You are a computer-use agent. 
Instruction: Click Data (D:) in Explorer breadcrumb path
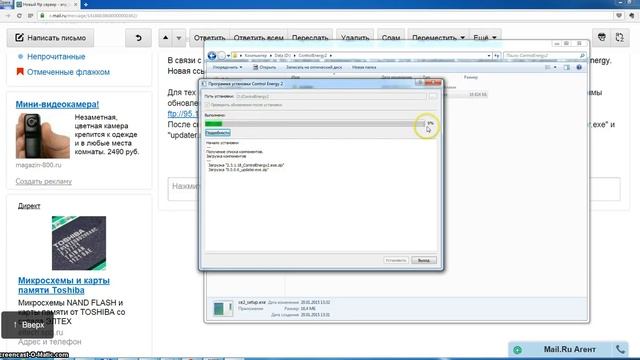tap(282, 56)
